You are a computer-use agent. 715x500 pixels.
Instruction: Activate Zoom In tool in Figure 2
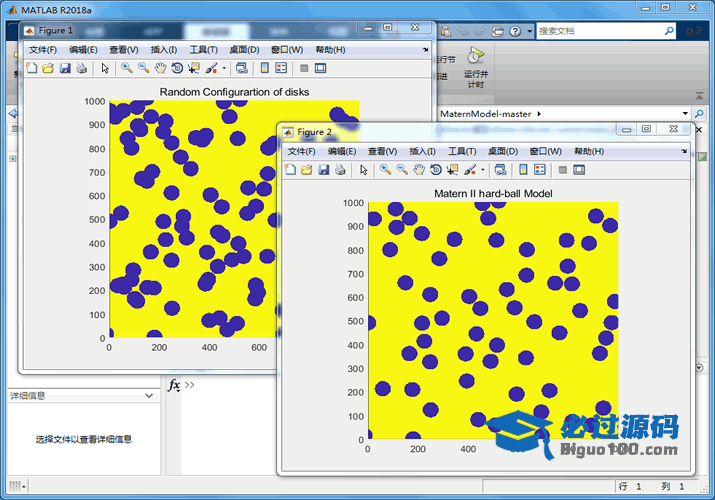(x=385, y=170)
